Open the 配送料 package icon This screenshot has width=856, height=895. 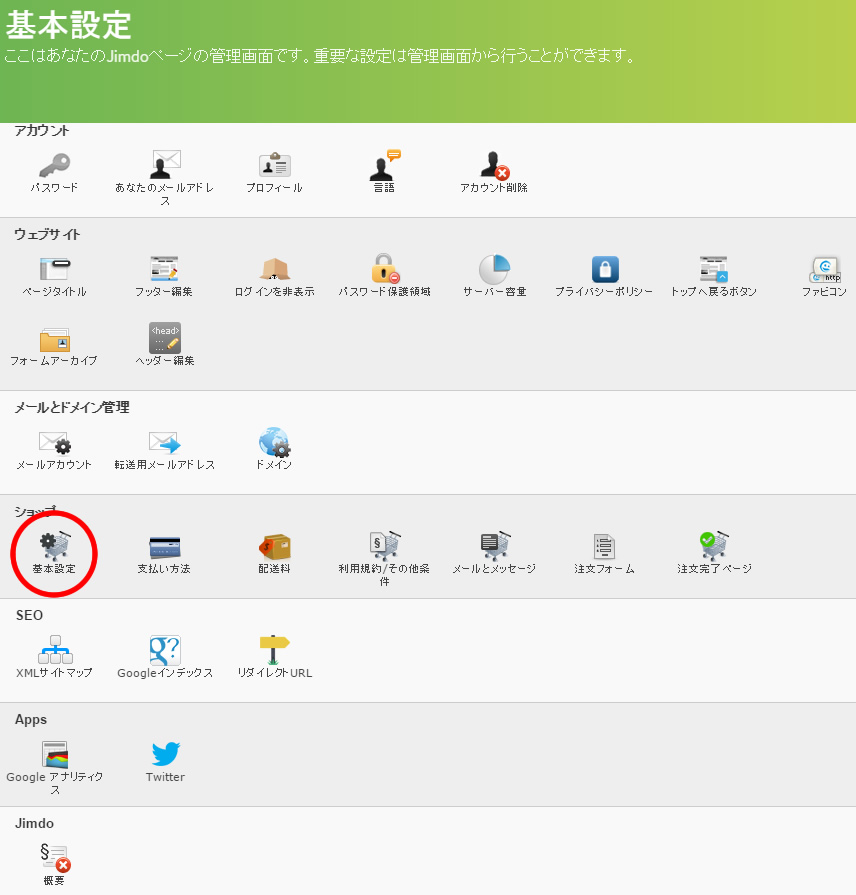coord(274,547)
